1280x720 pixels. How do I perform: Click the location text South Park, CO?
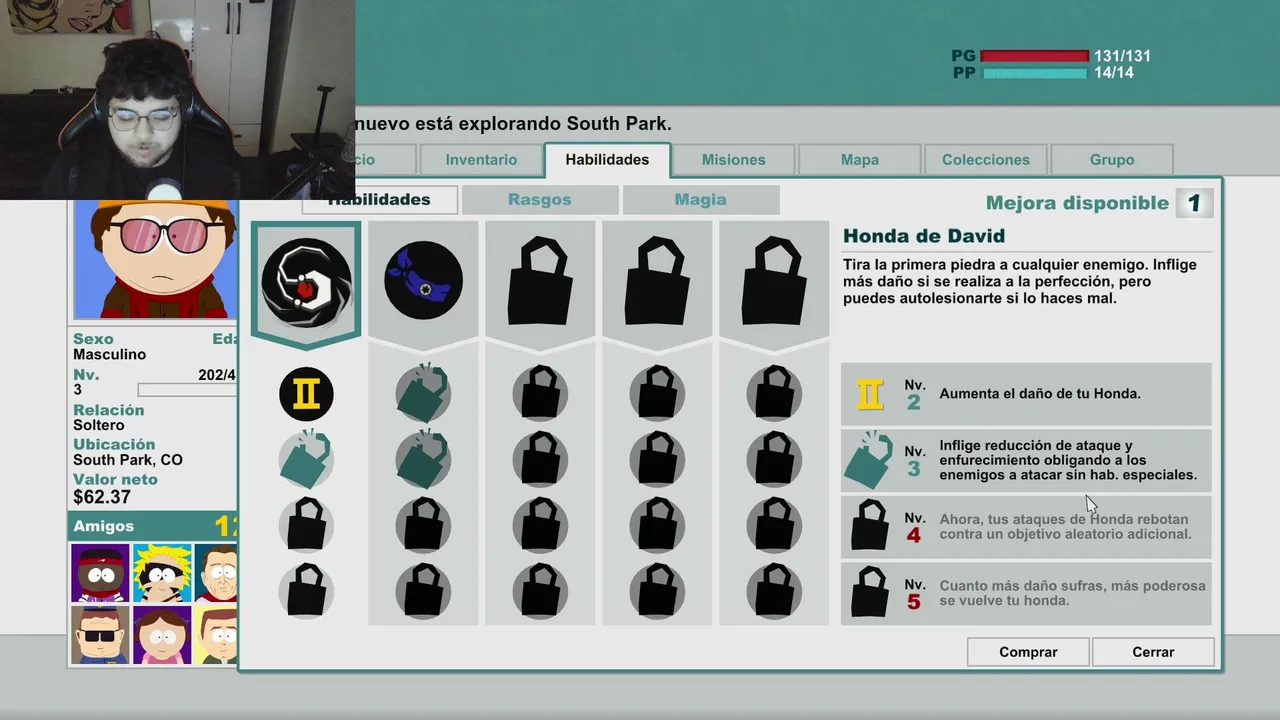128,461
